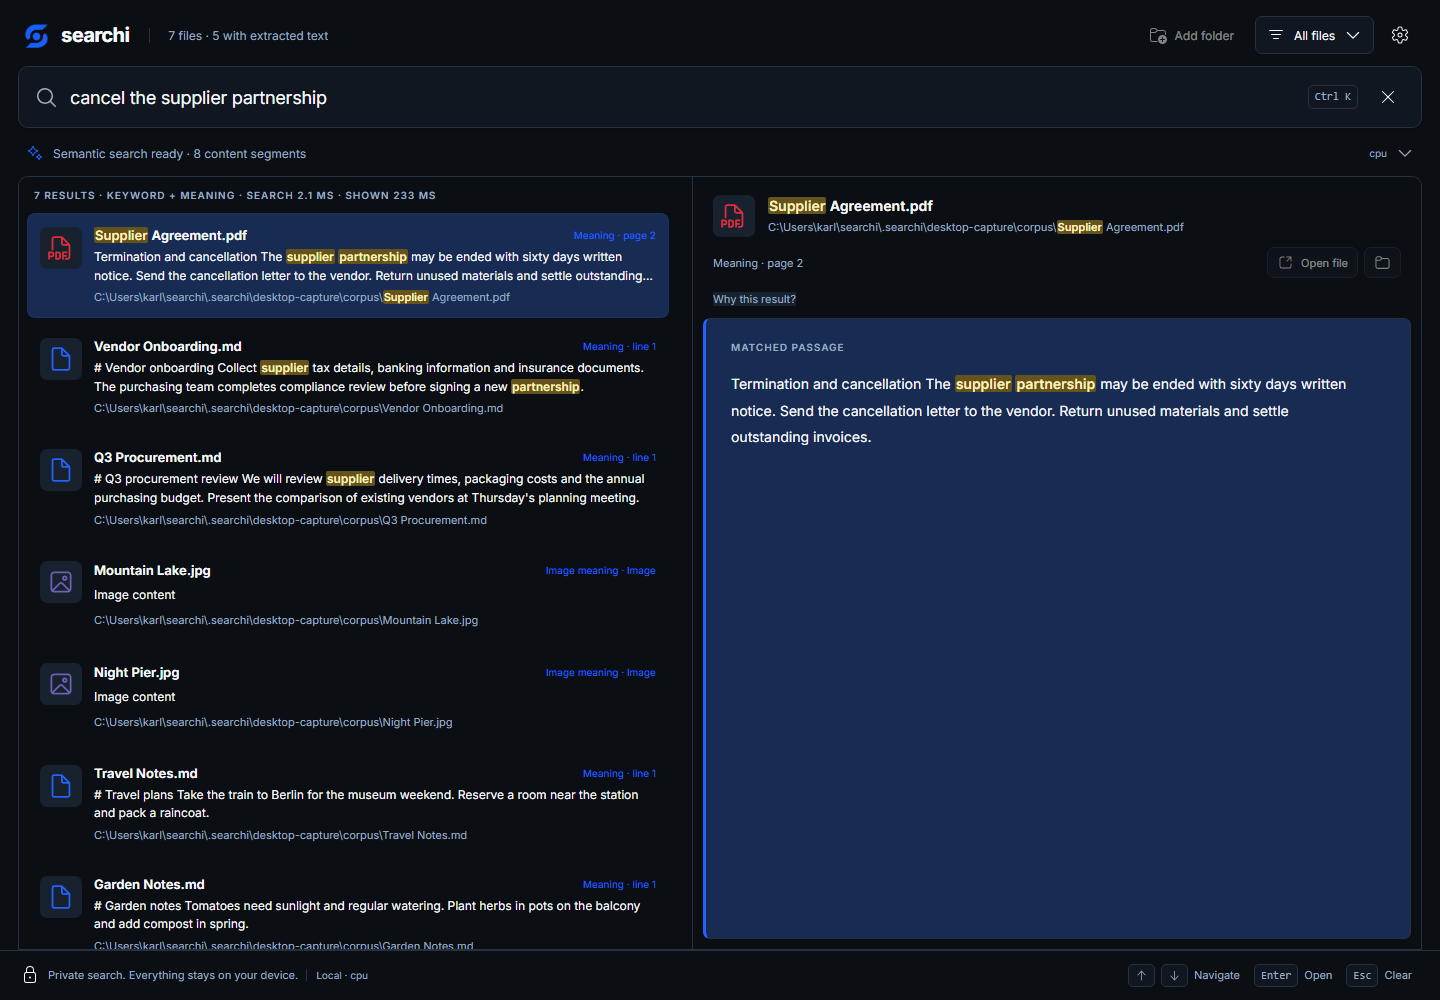
Task: Click file icon of Q3 Procurement.md
Action: click(x=60, y=470)
